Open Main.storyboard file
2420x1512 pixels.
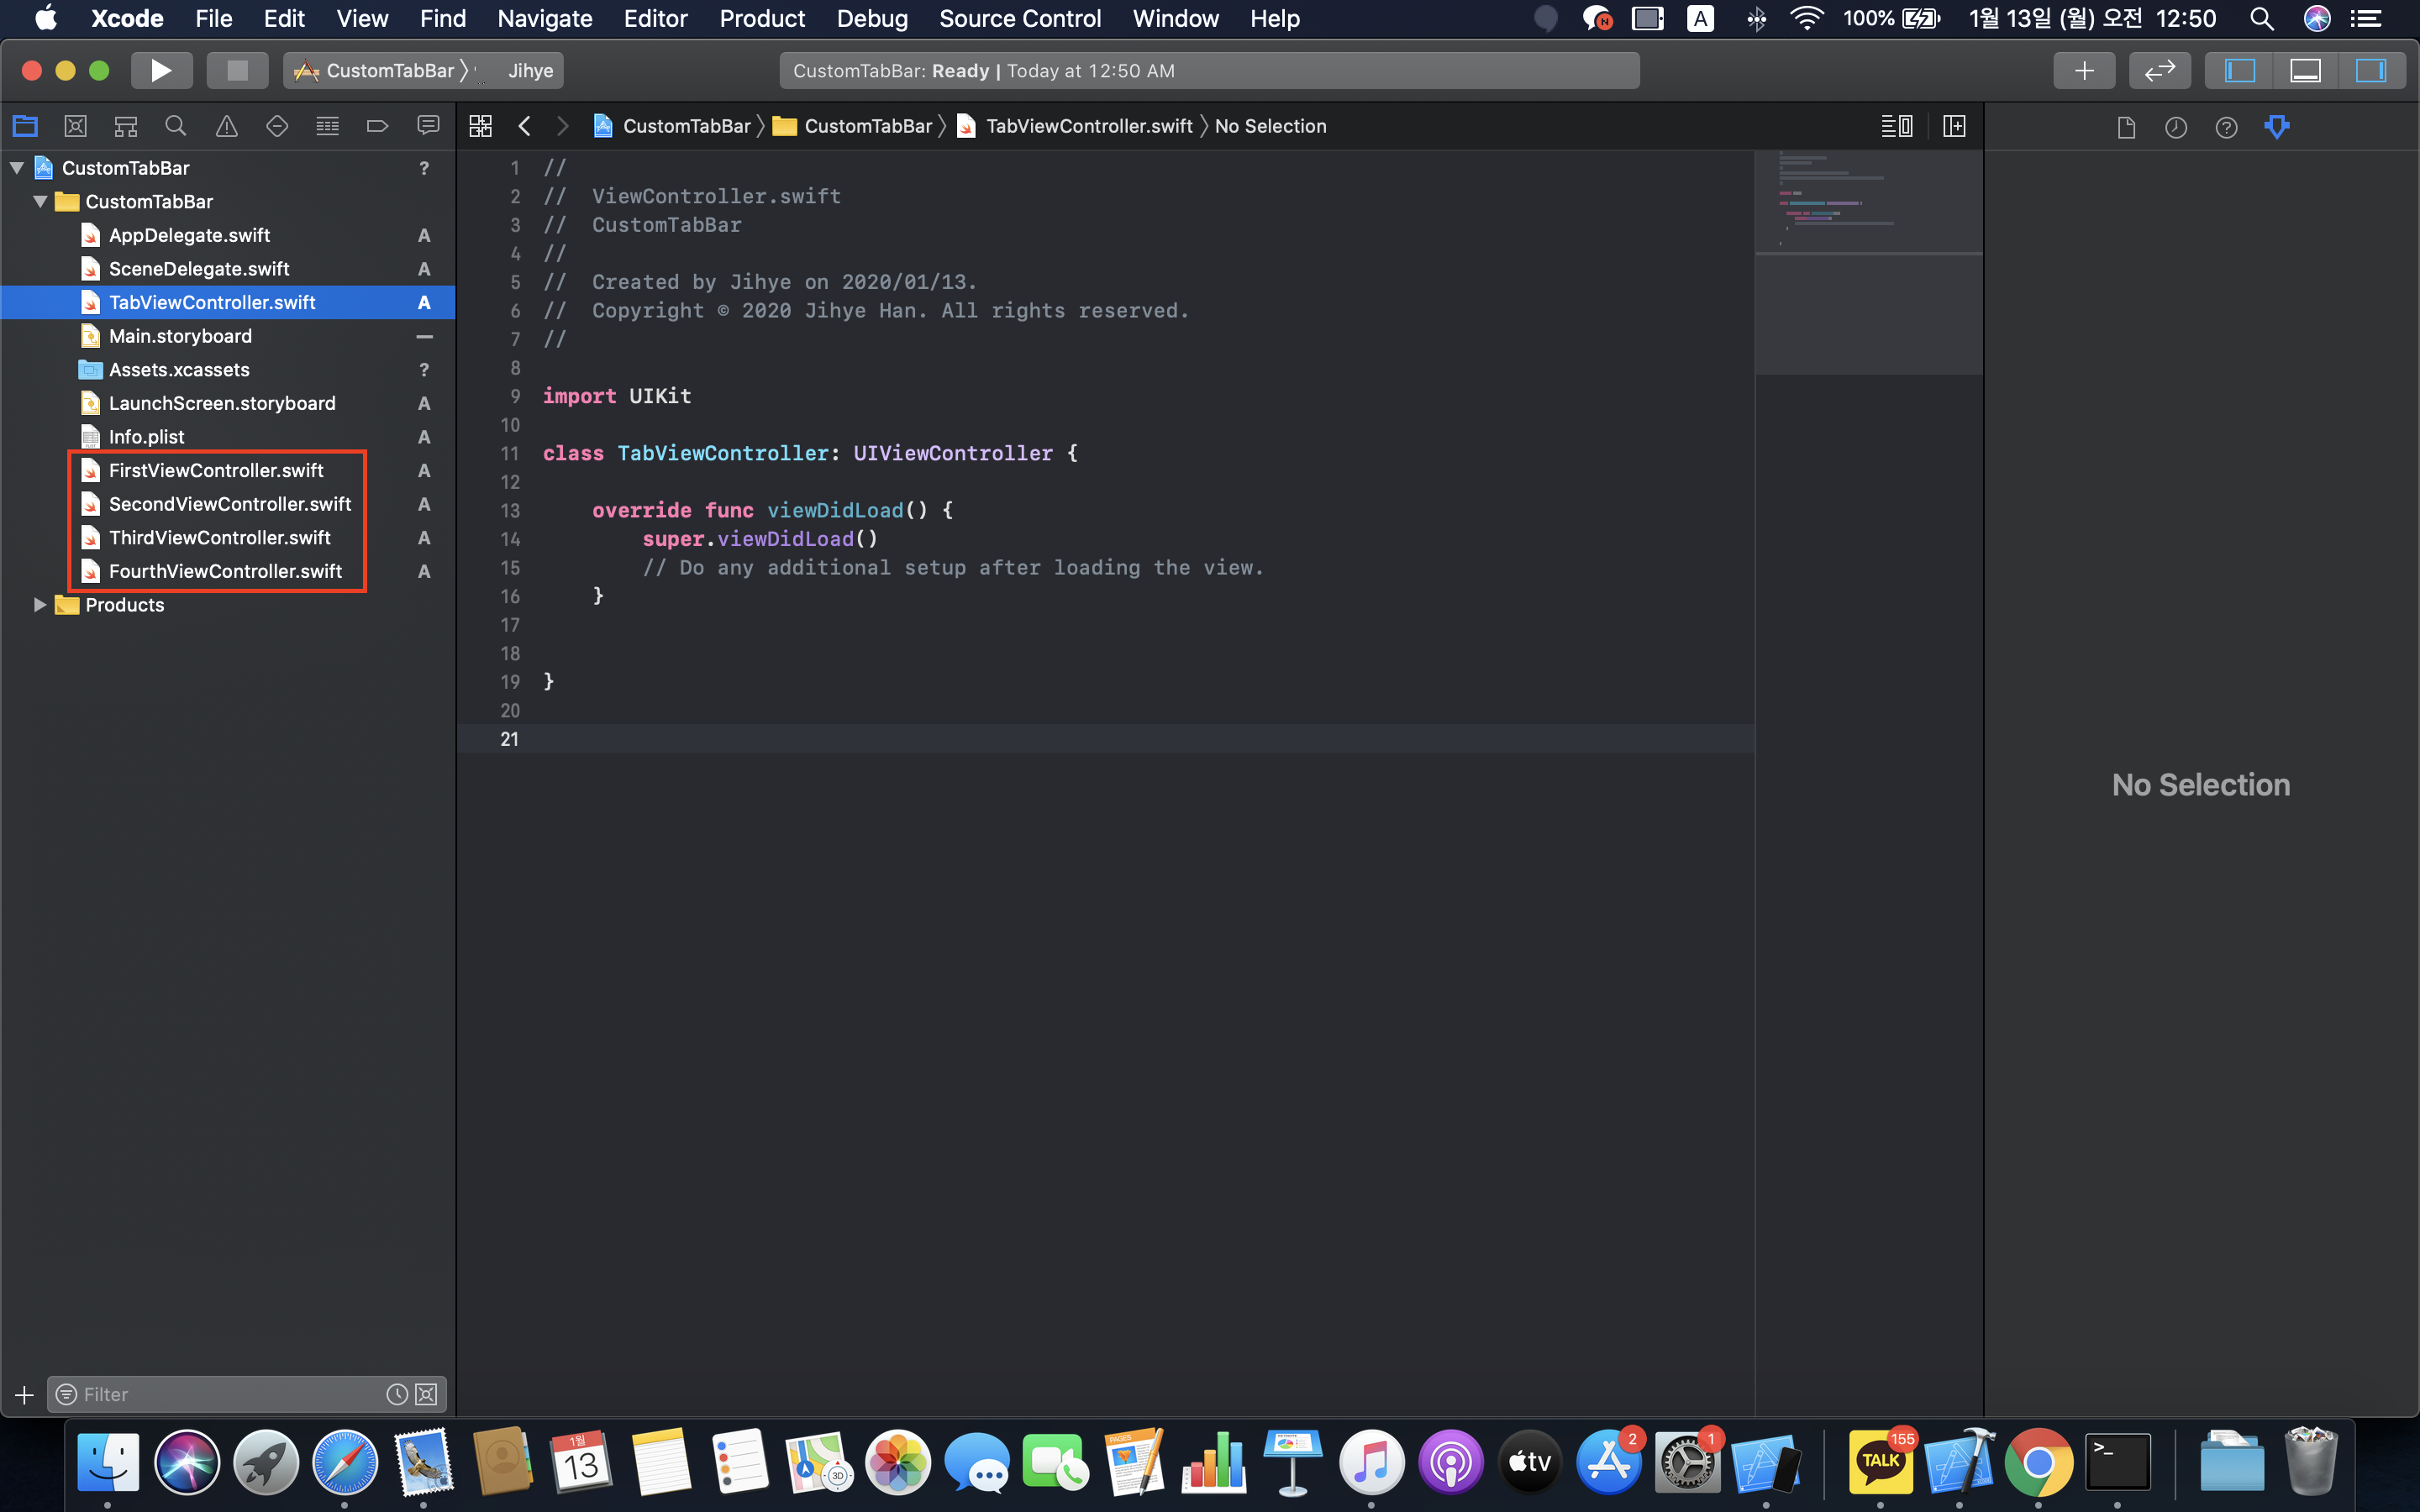(180, 336)
